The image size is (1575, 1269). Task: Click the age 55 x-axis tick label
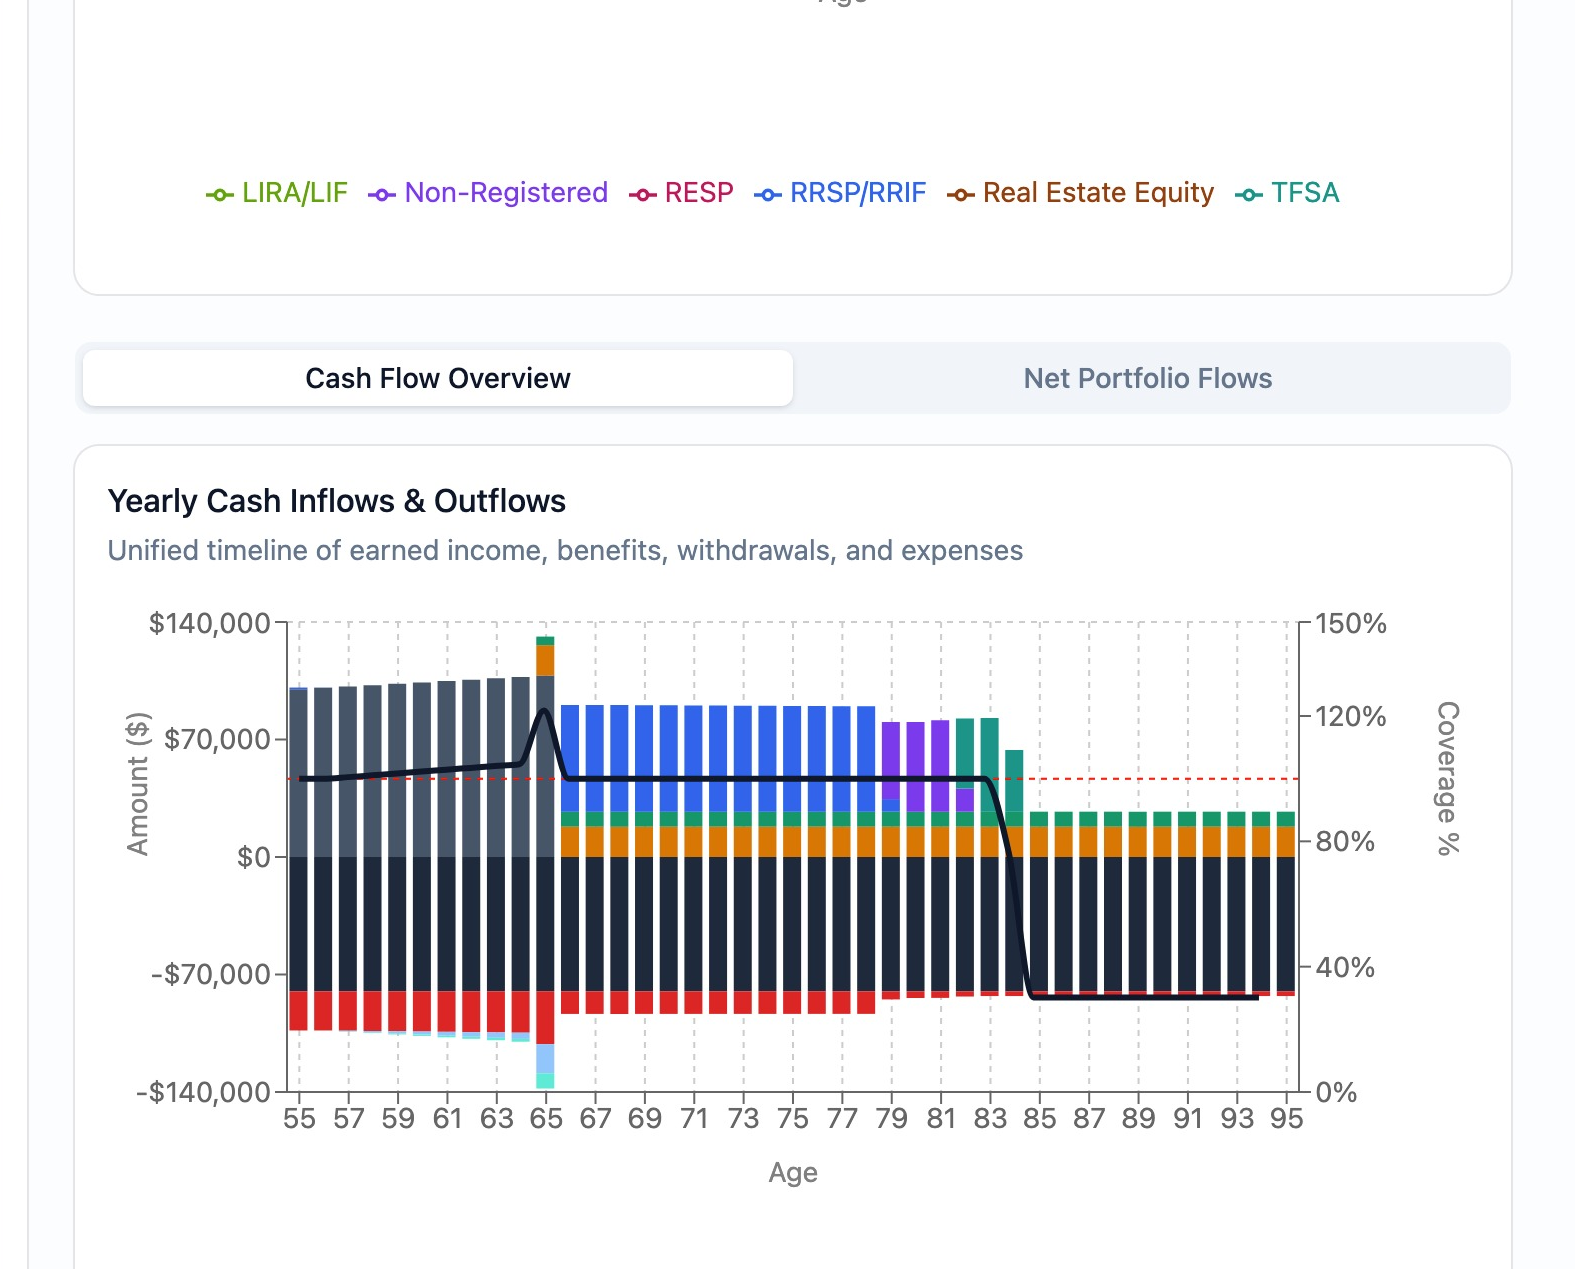pos(299,1118)
